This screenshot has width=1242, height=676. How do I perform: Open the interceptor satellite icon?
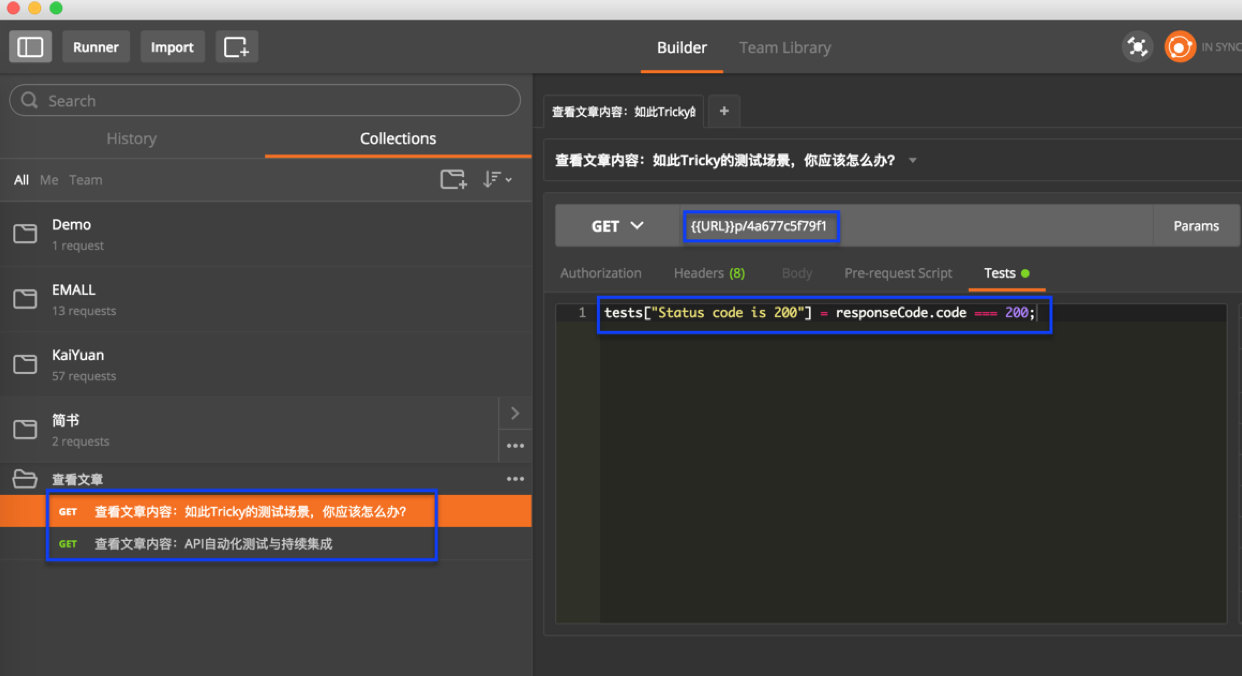1137,47
